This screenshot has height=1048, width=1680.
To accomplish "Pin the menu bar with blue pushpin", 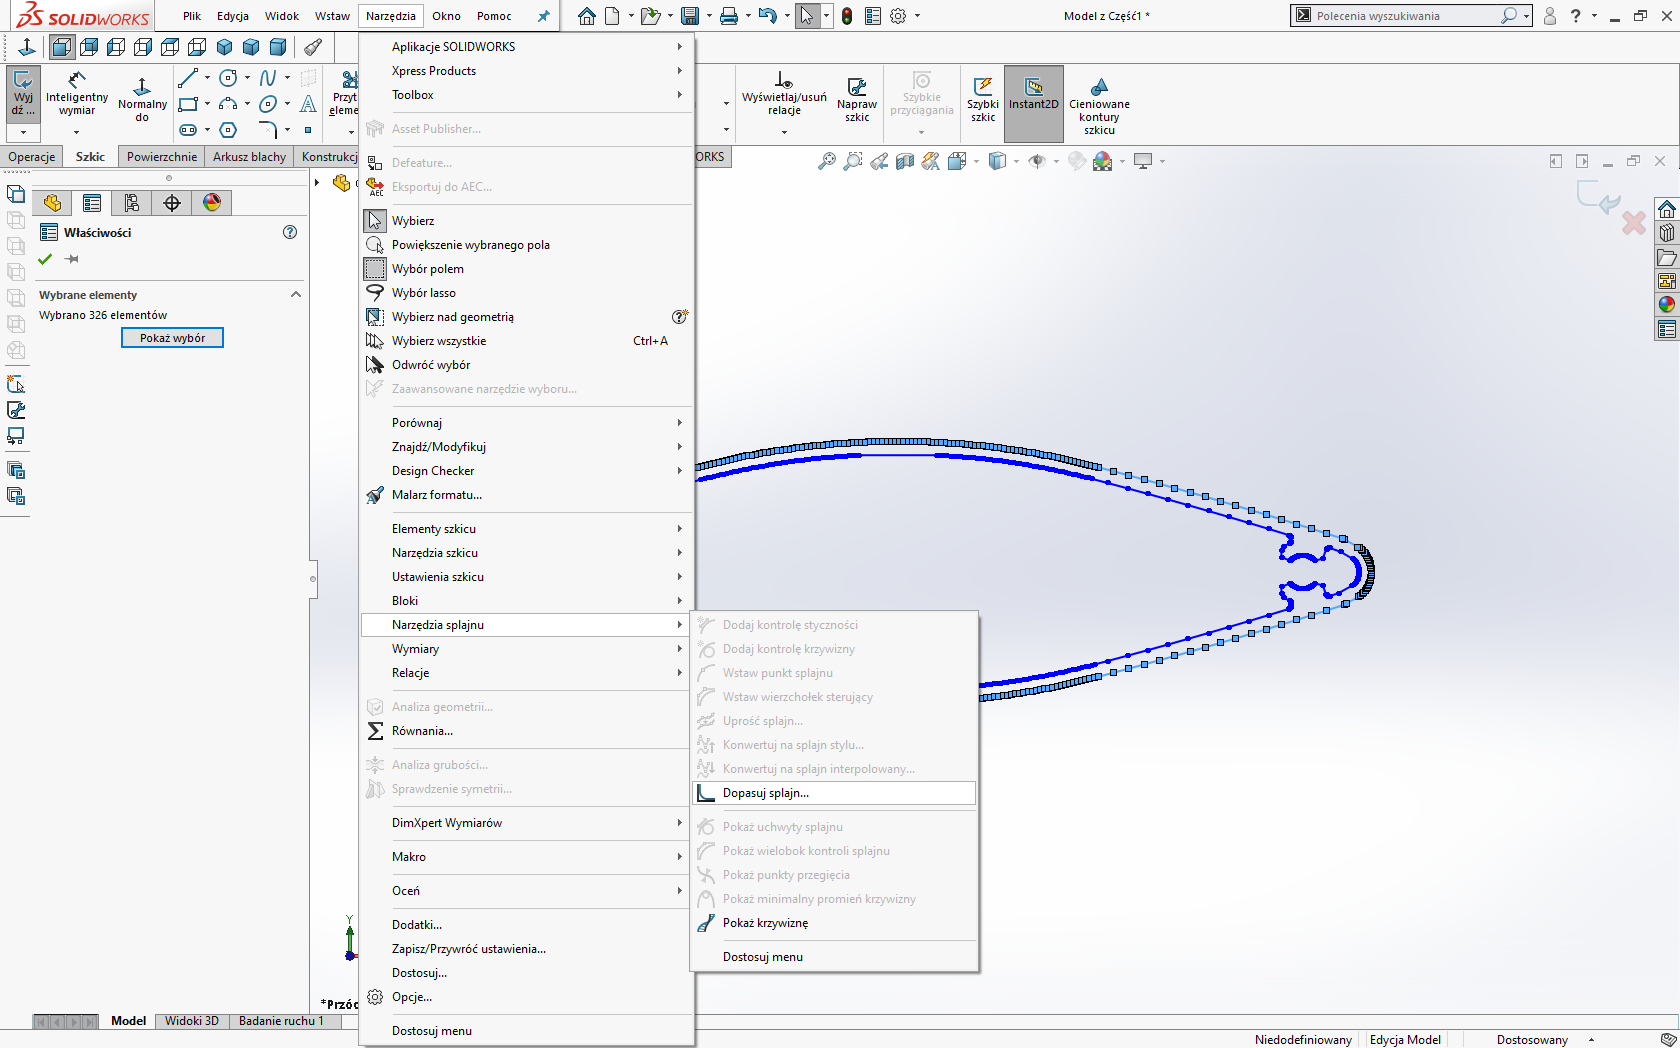I will coord(543,16).
